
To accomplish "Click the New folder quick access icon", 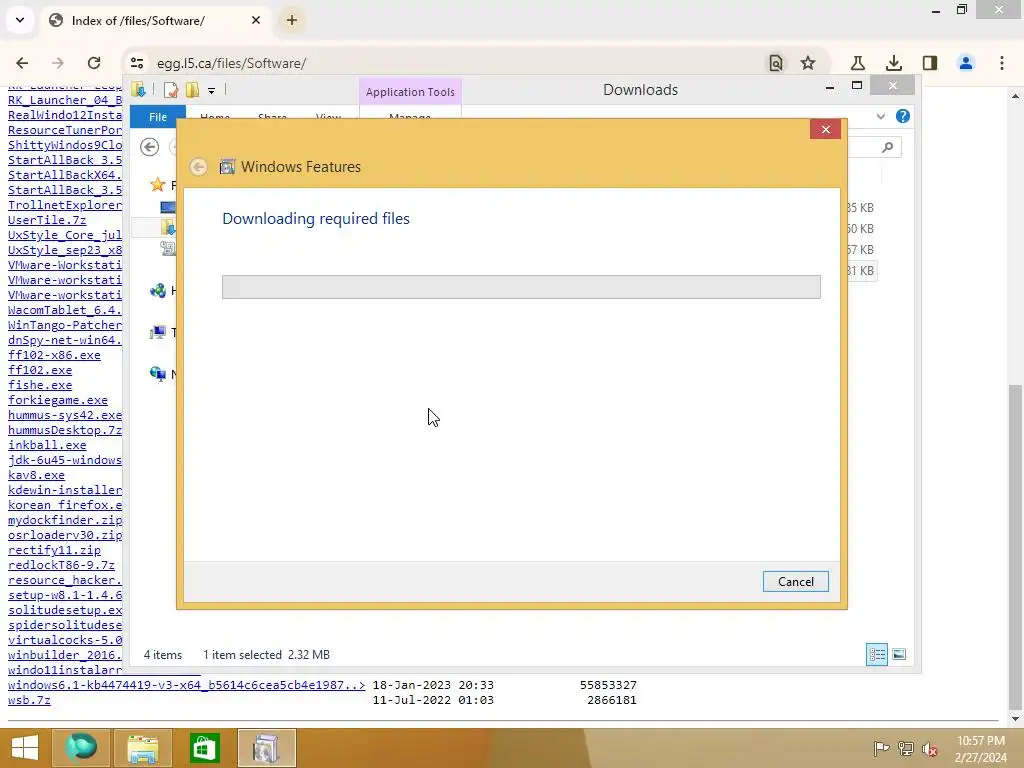I will point(193,89).
